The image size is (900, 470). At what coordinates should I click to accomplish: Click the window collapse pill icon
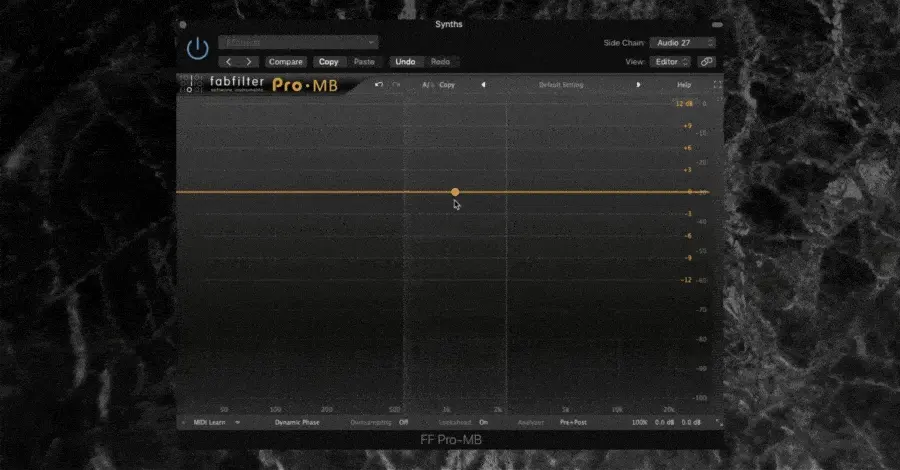tap(717, 25)
